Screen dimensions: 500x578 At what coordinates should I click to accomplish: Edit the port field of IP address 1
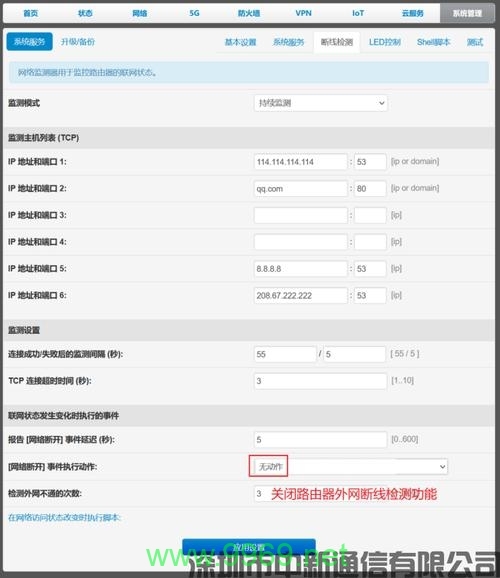370,162
